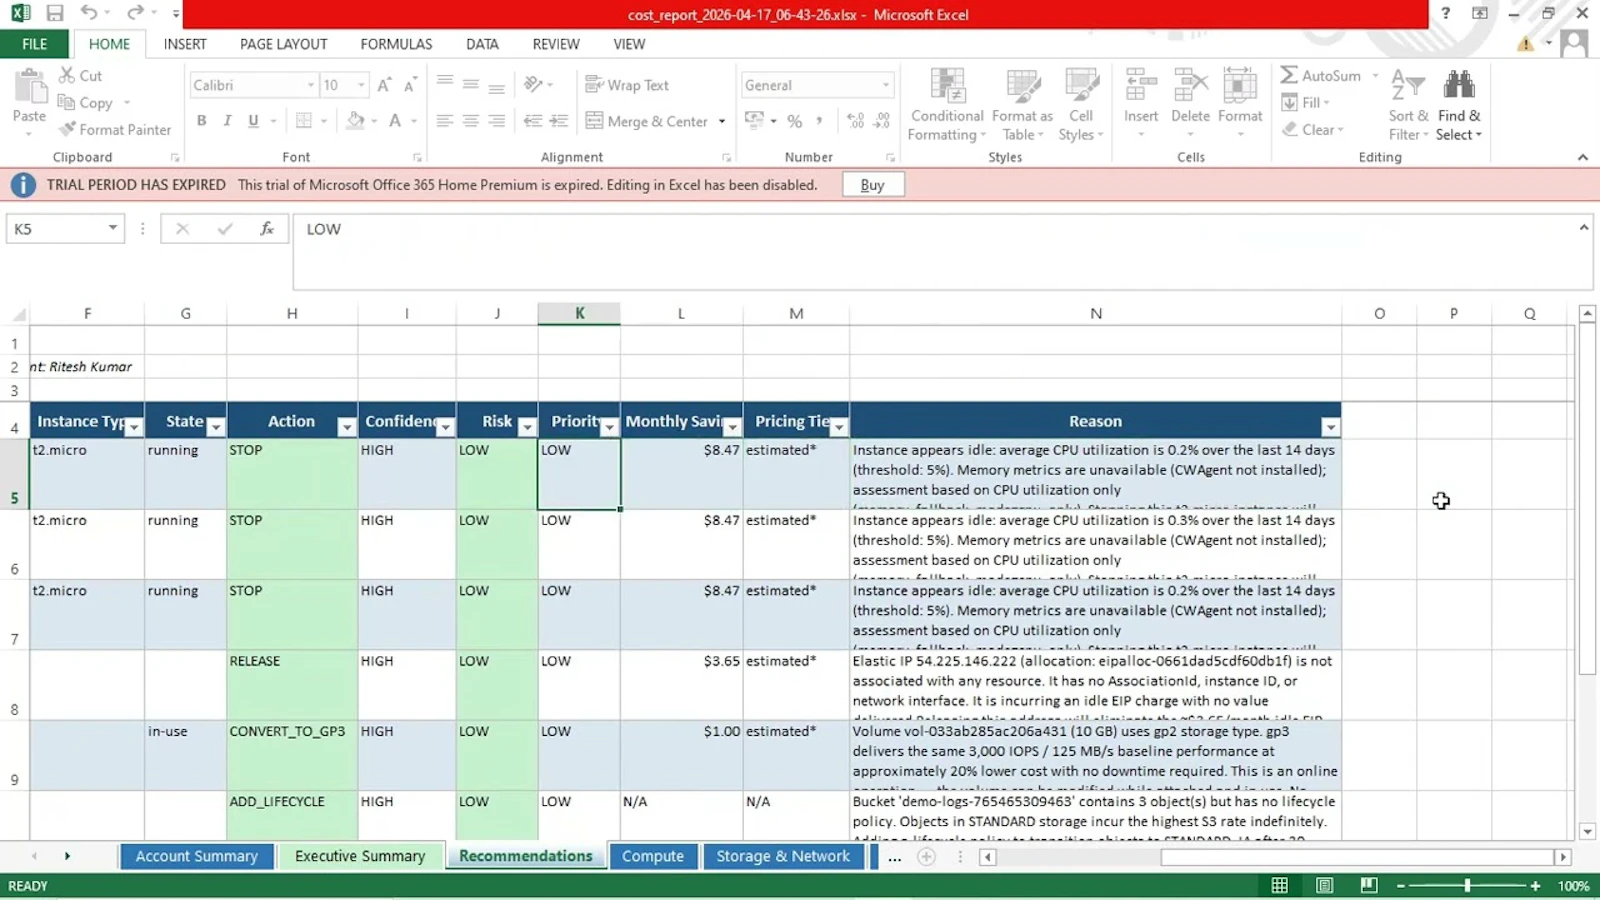The image size is (1600, 900).
Task: Open the FILE tab
Action: point(35,44)
